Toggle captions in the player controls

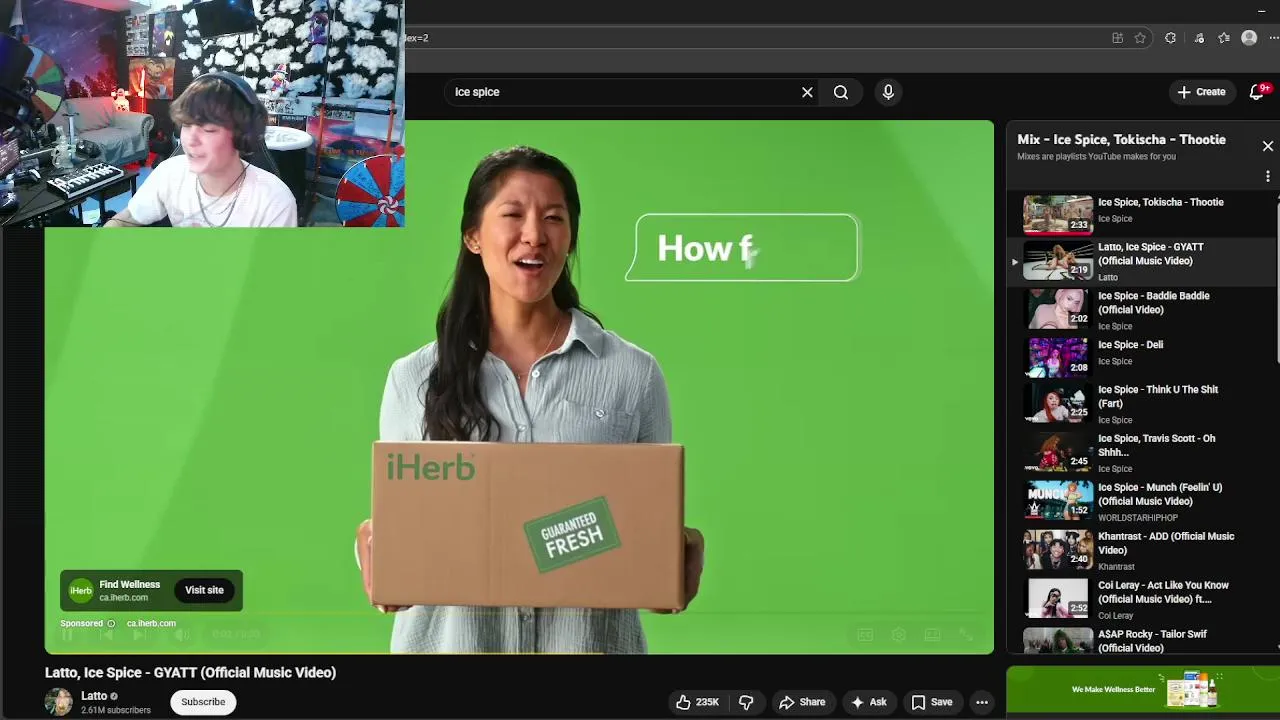(865, 635)
